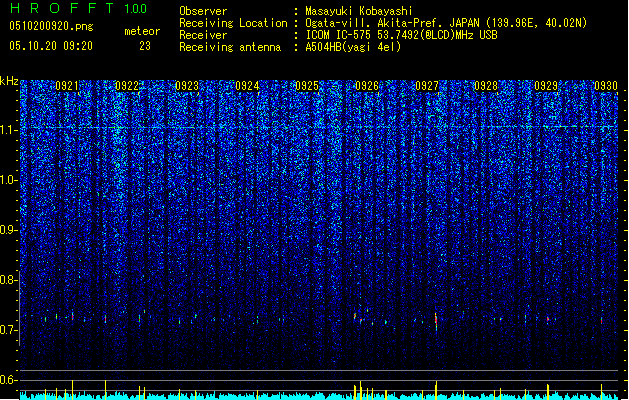Click the Observer label
The image size is (629, 400).
(203, 11)
